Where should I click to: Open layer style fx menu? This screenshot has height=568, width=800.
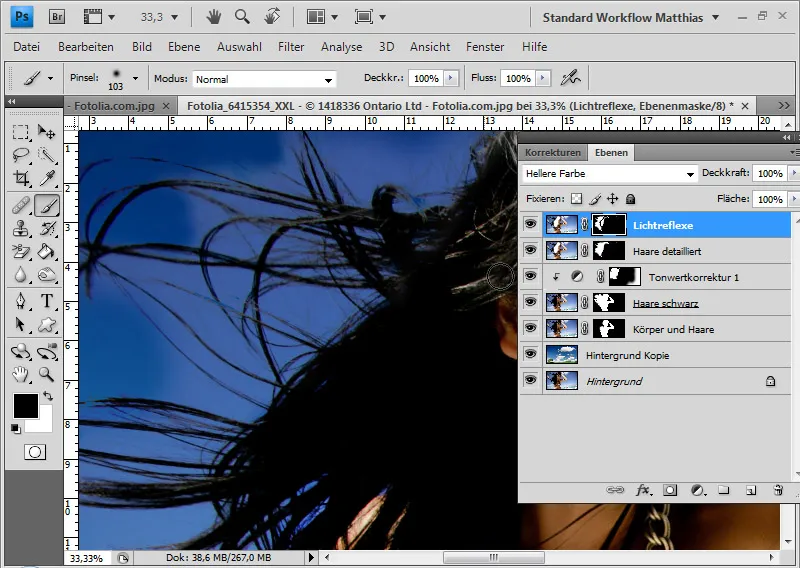tap(644, 490)
